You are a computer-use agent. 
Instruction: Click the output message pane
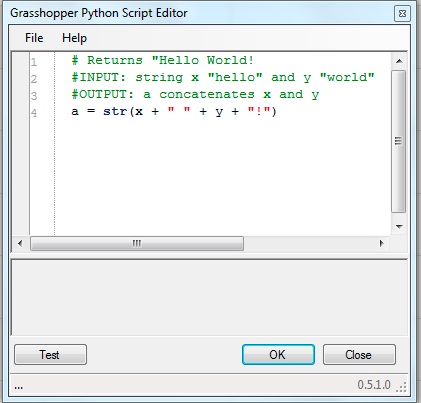click(x=209, y=298)
